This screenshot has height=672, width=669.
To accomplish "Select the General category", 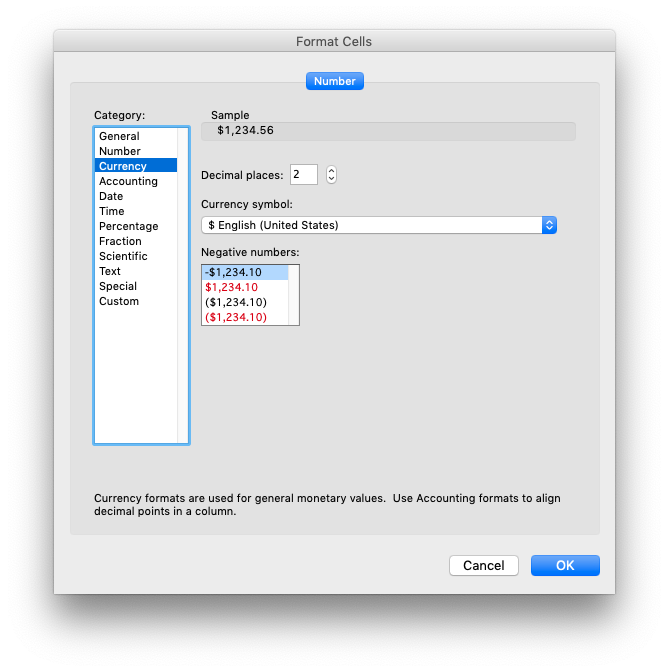I will click(x=135, y=136).
